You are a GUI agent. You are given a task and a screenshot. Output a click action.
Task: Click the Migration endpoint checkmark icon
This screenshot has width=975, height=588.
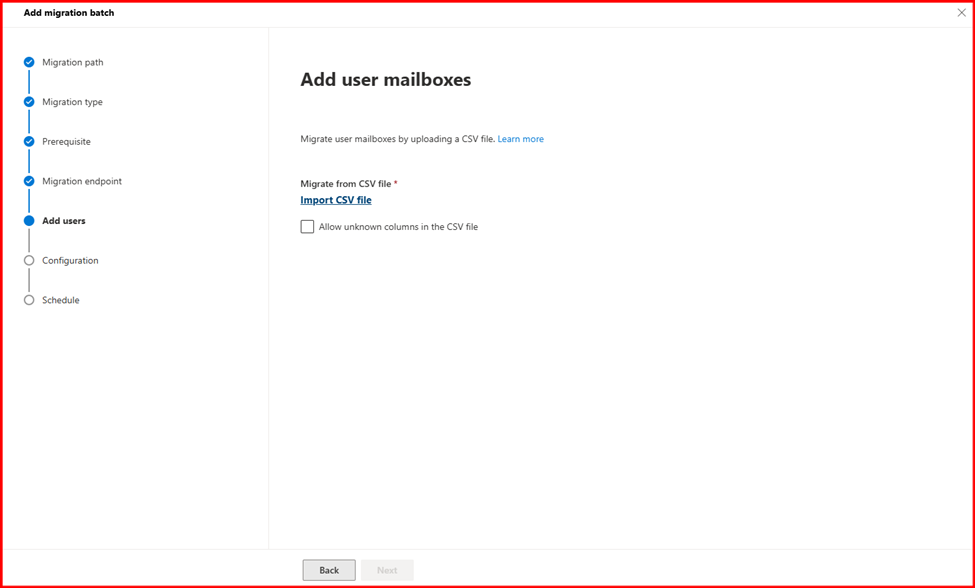coord(29,181)
